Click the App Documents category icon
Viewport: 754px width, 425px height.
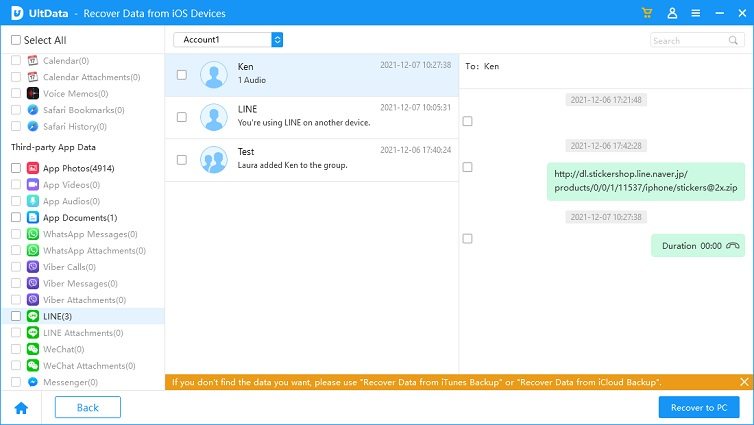[33, 217]
